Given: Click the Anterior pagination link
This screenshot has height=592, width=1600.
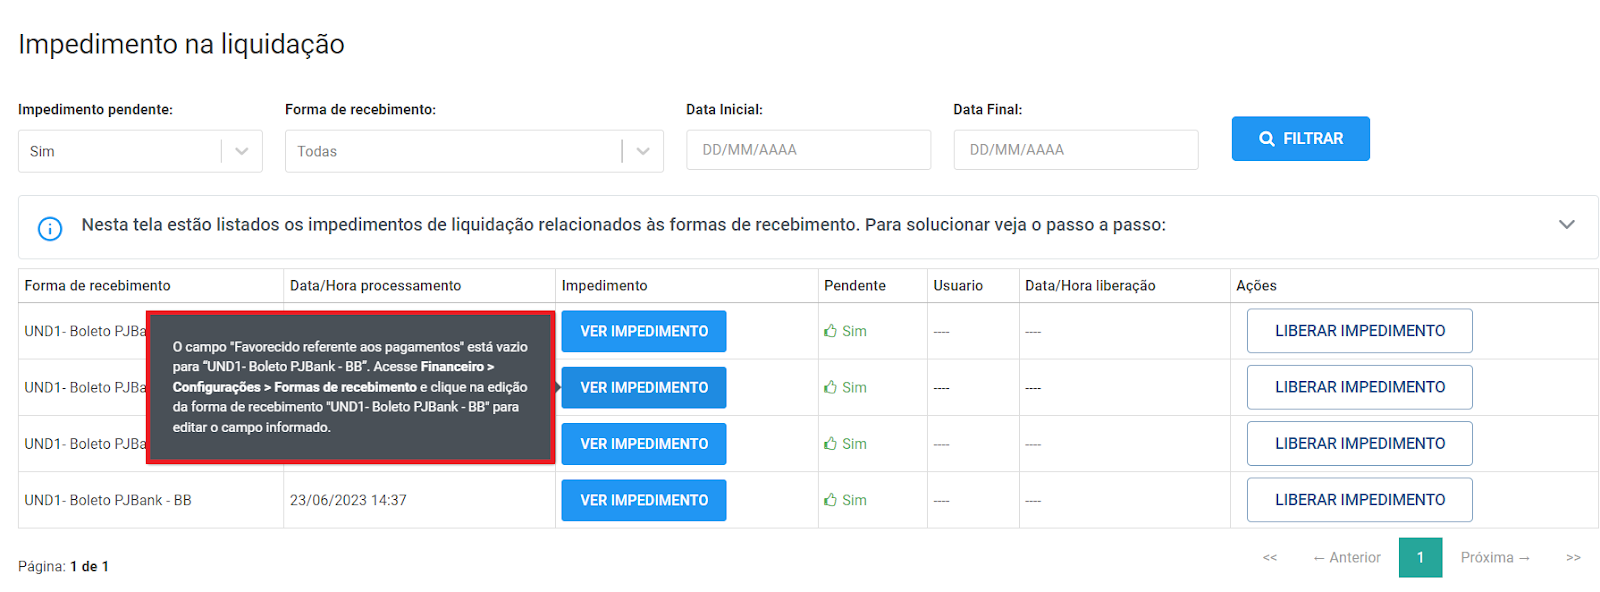Looking at the screenshot, I should pos(1347,558).
